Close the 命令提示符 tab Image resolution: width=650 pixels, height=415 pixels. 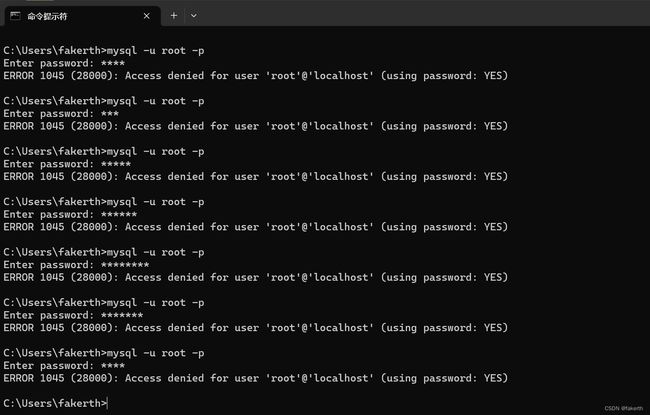(x=146, y=16)
